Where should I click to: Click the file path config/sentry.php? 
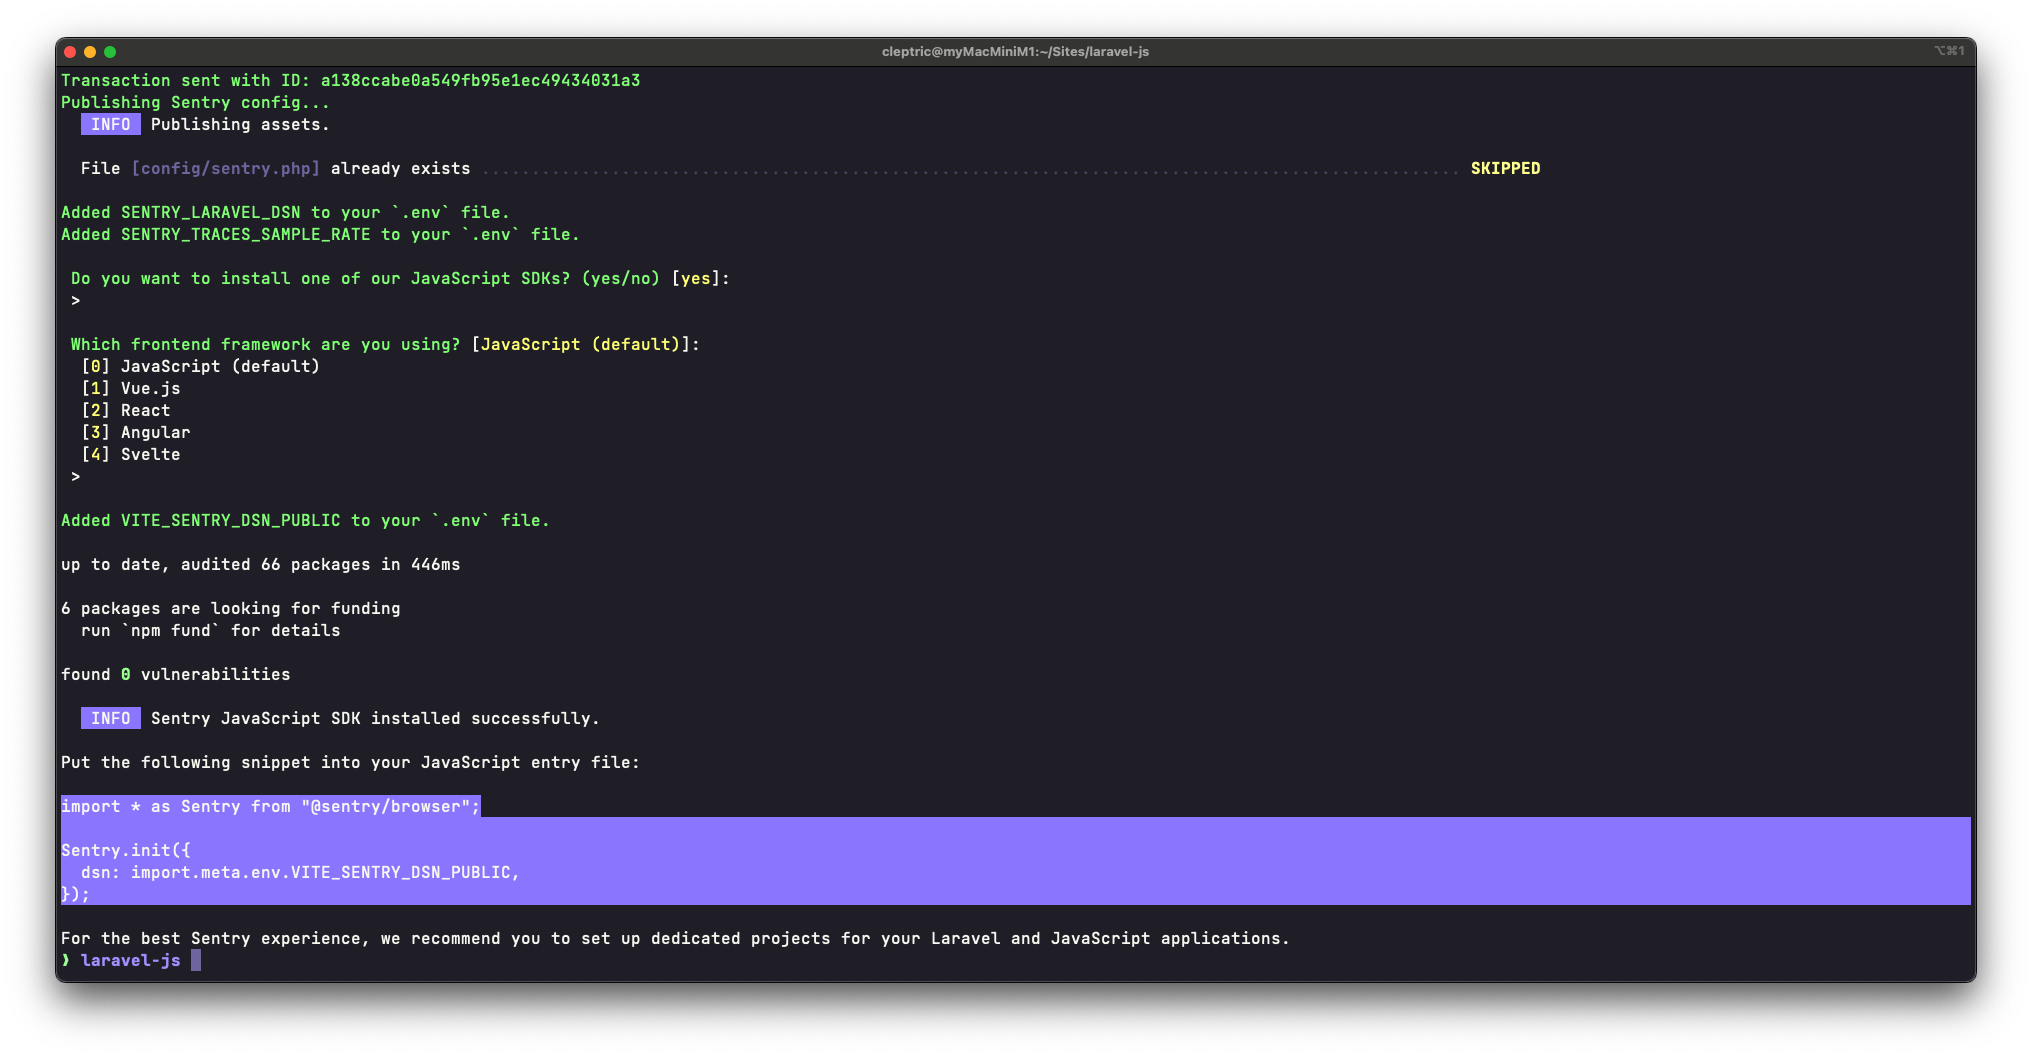pos(226,169)
